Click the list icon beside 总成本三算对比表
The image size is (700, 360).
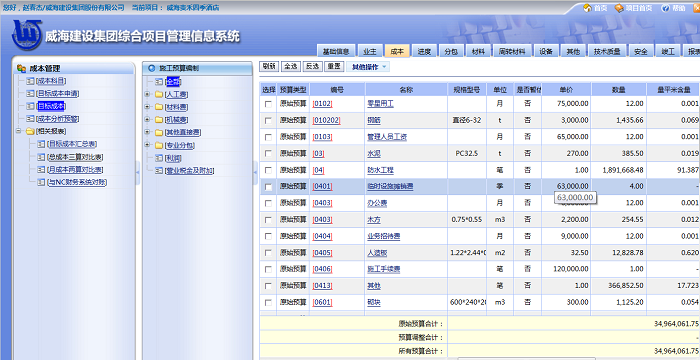point(41,157)
